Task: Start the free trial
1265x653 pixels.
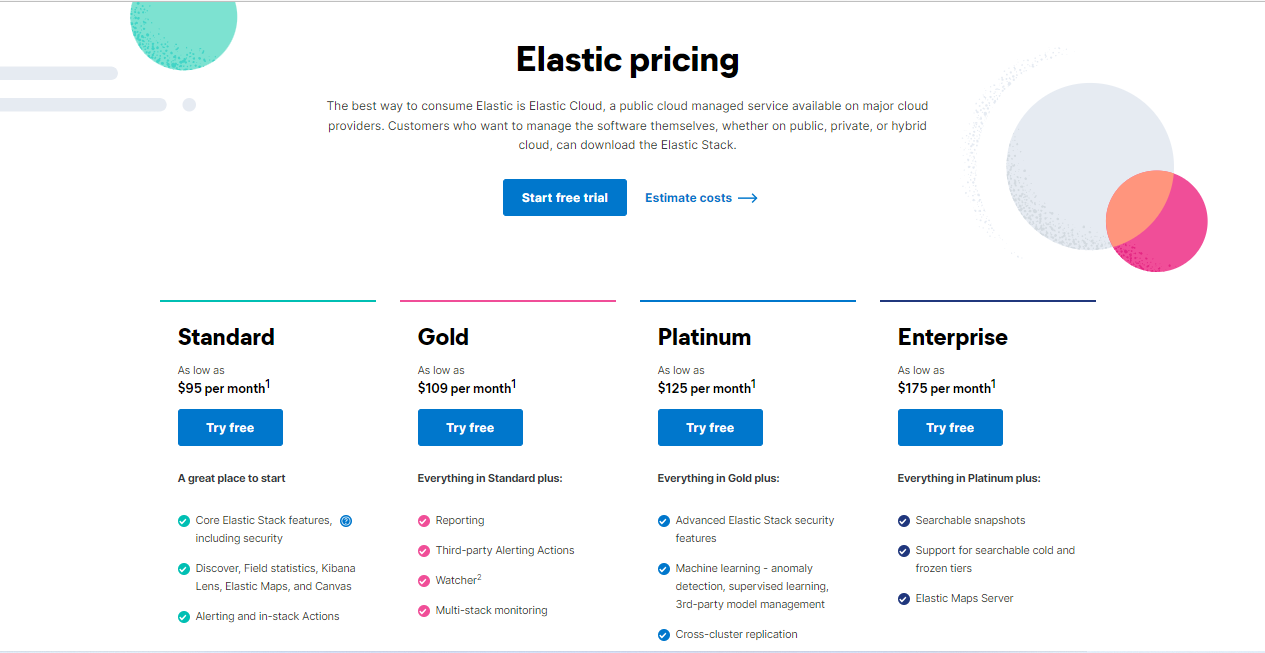Action: click(565, 198)
